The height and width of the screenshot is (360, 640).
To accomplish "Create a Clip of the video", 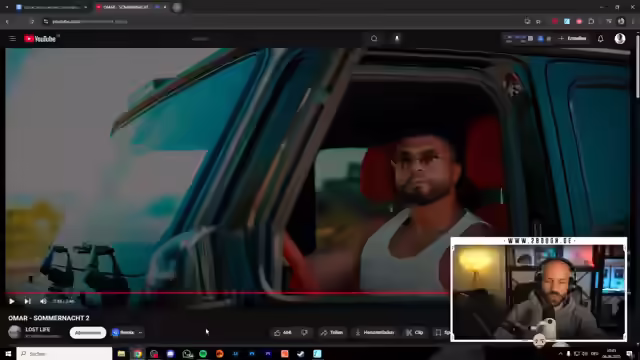I will pos(414,333).
